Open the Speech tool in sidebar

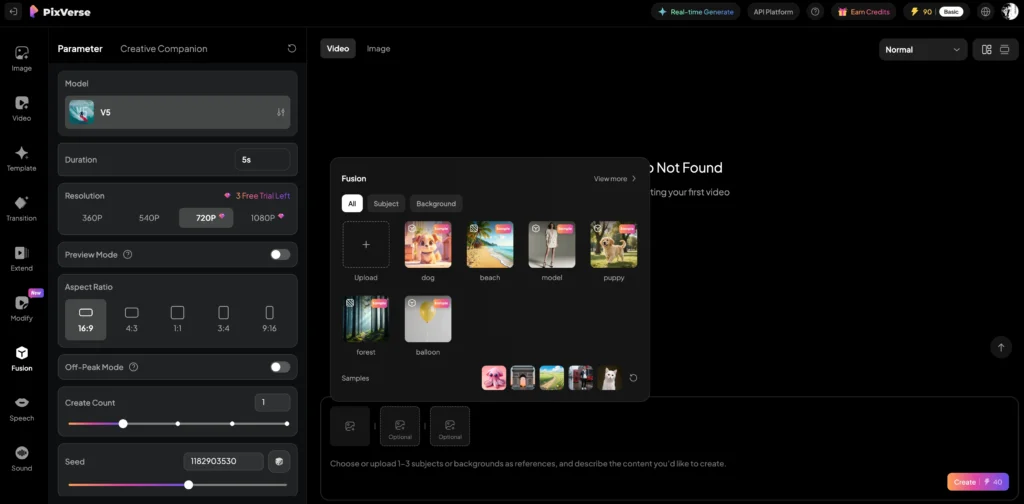22,409
